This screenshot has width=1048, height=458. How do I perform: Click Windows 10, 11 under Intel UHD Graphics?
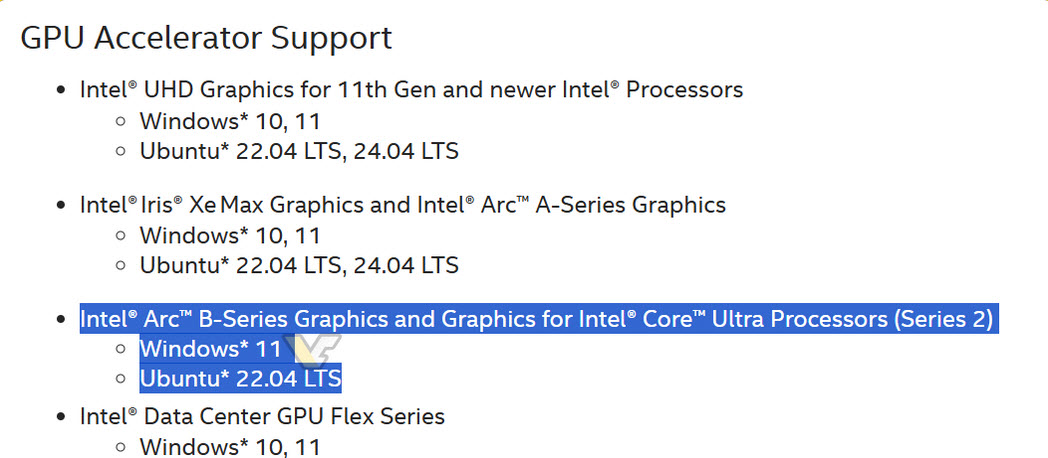pos(230,122)
